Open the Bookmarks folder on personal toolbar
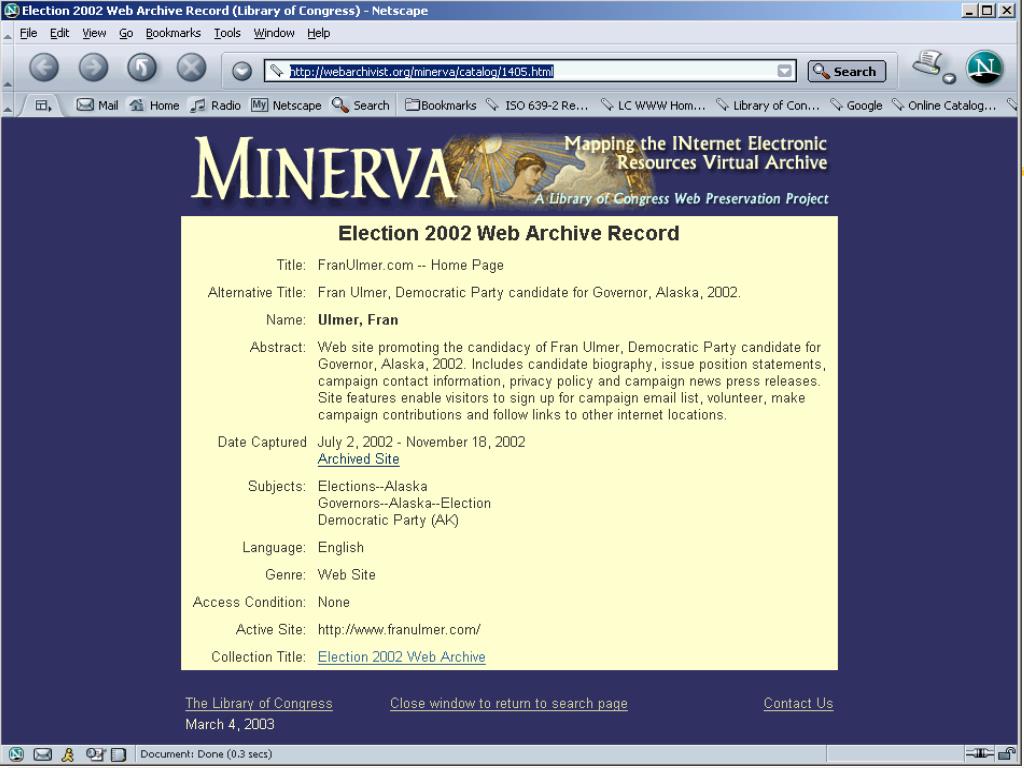 coord(441,105)
